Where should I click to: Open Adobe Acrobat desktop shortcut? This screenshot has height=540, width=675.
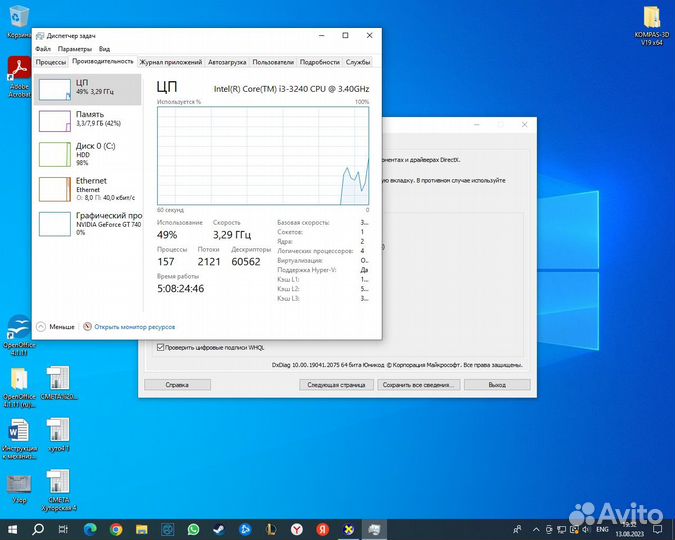pos(19,77)
